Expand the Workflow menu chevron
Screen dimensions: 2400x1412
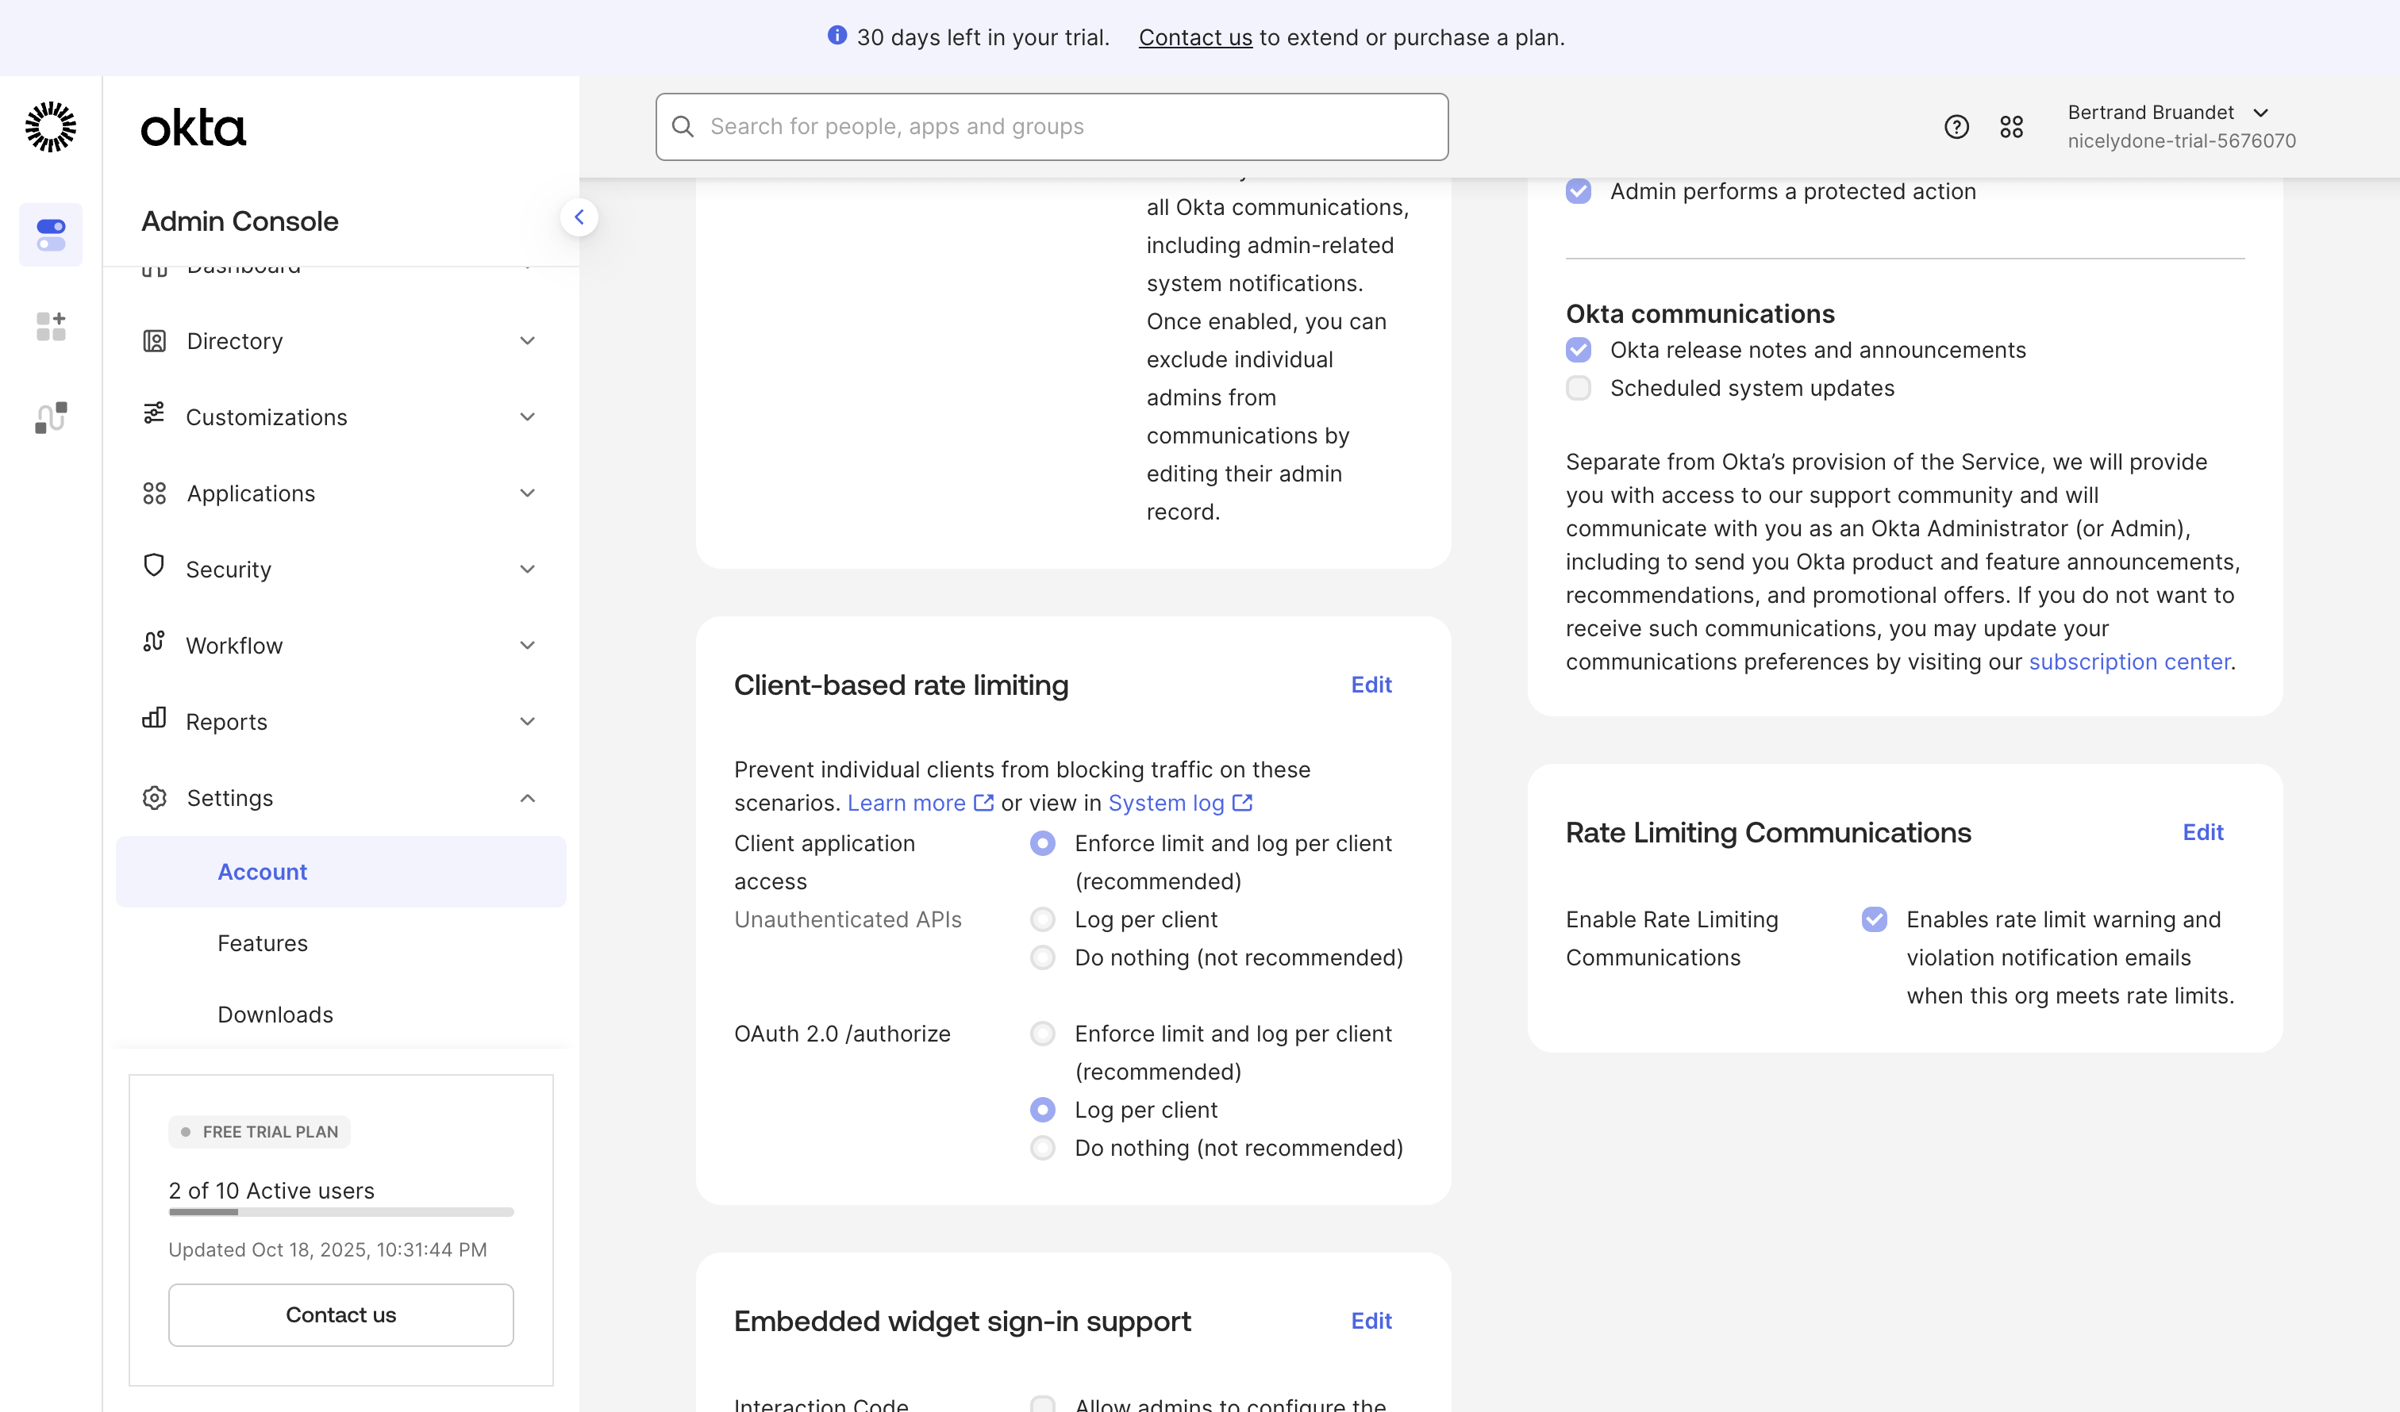[x=527, y=645]
